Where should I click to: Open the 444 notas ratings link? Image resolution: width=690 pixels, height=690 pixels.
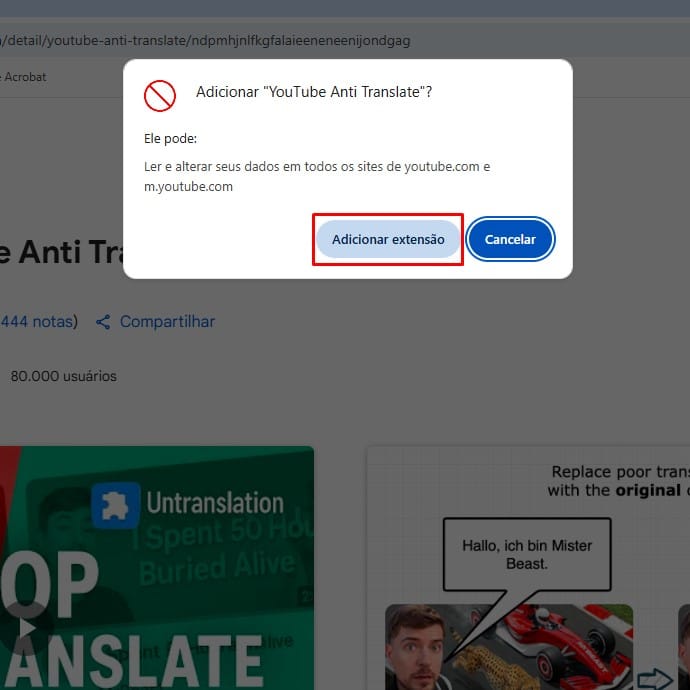[36, 322]
